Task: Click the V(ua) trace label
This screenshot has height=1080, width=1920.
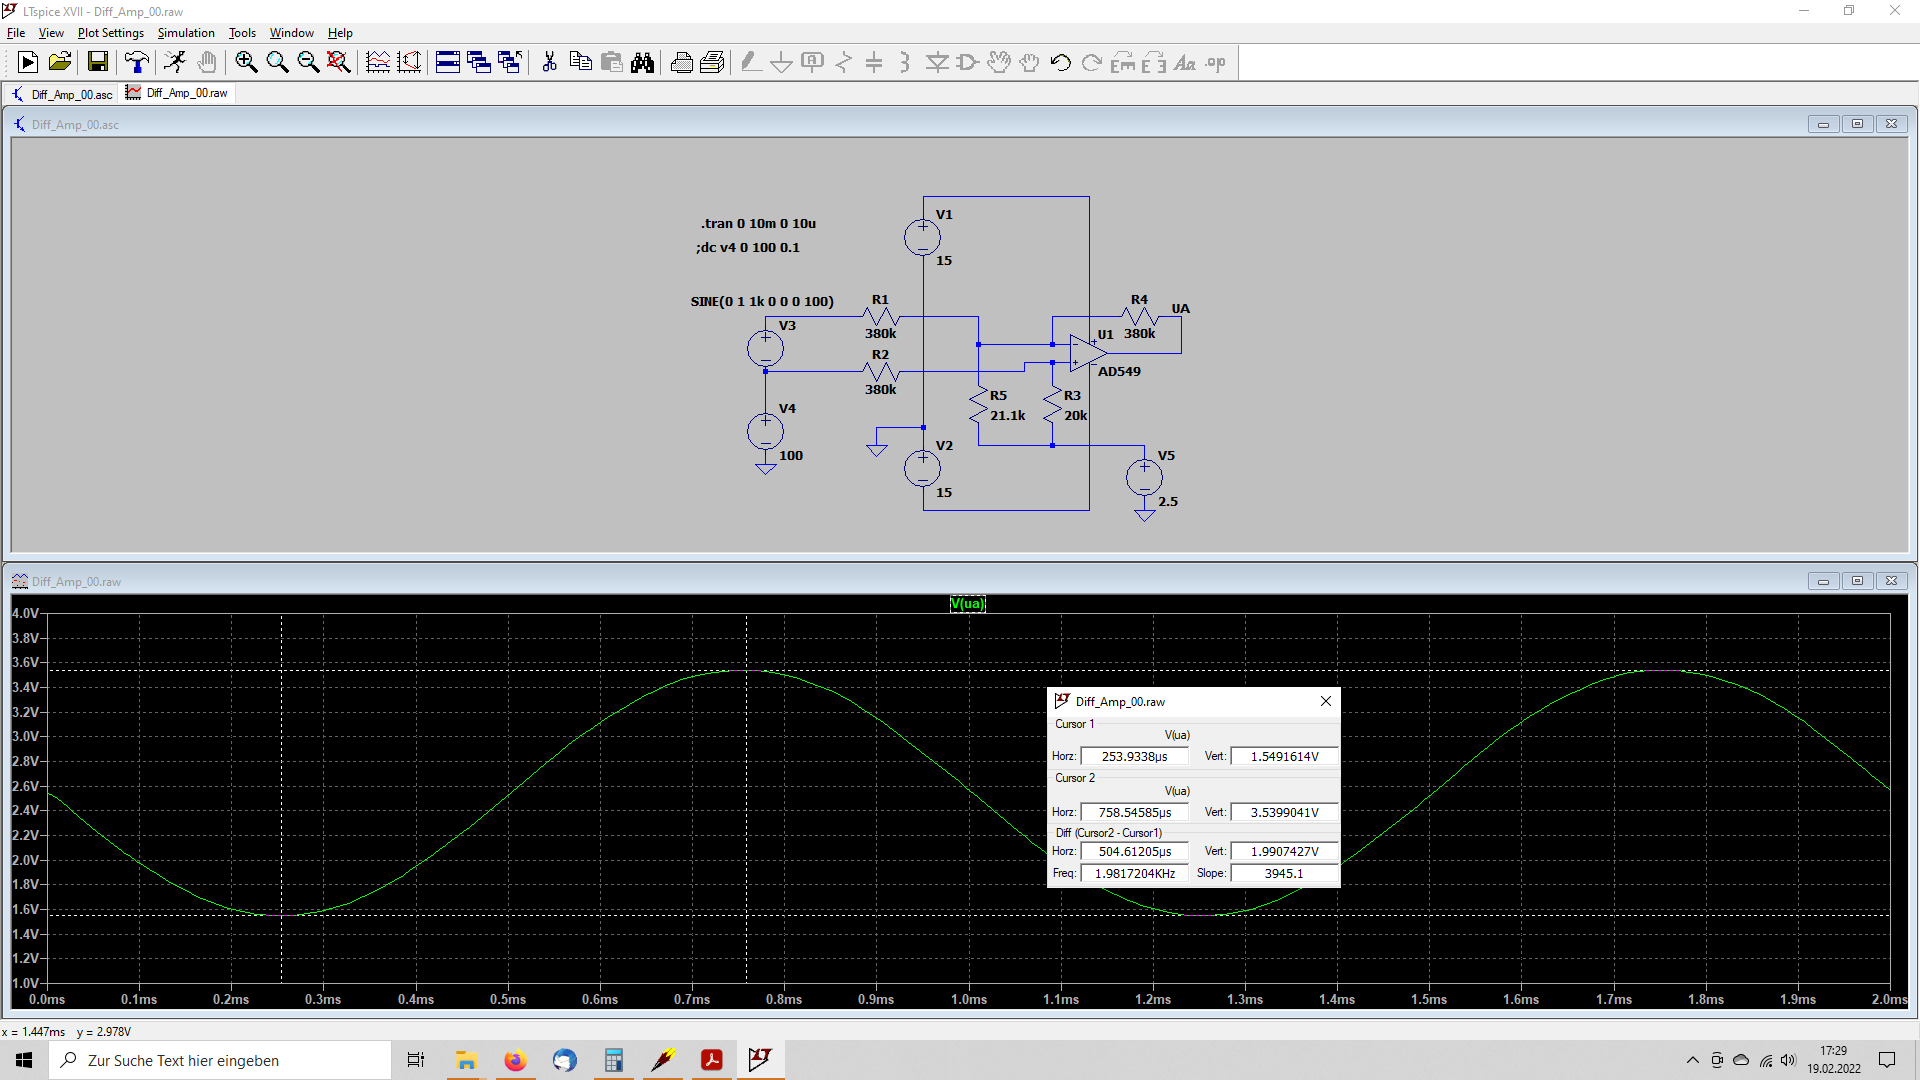Action: [x=967, y=604]
